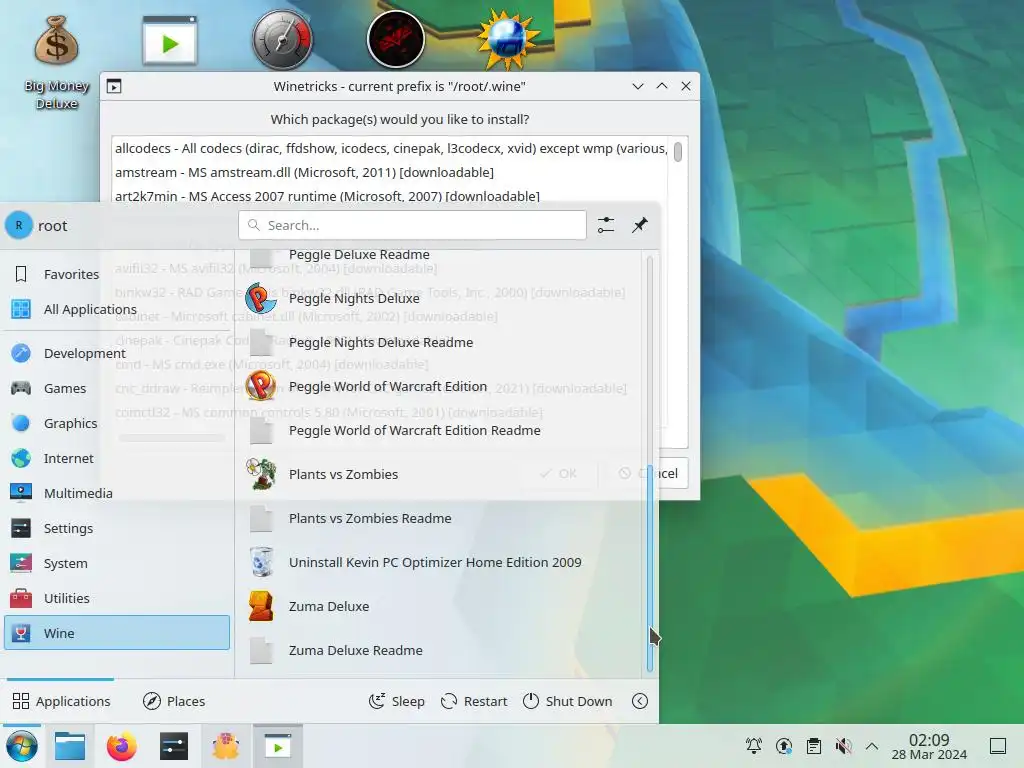
Task: Expand more session options arrow
Action: pyautogui.click(x=640, y=701)
